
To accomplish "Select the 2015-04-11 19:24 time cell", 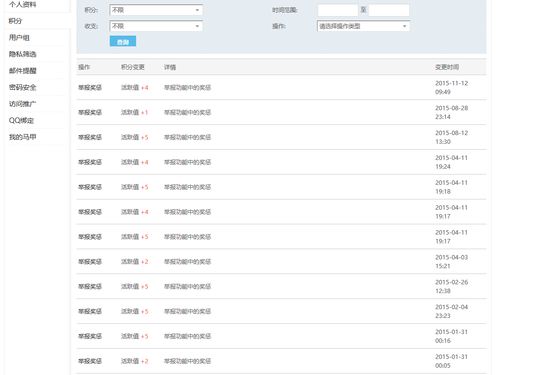I will [451, 162].
